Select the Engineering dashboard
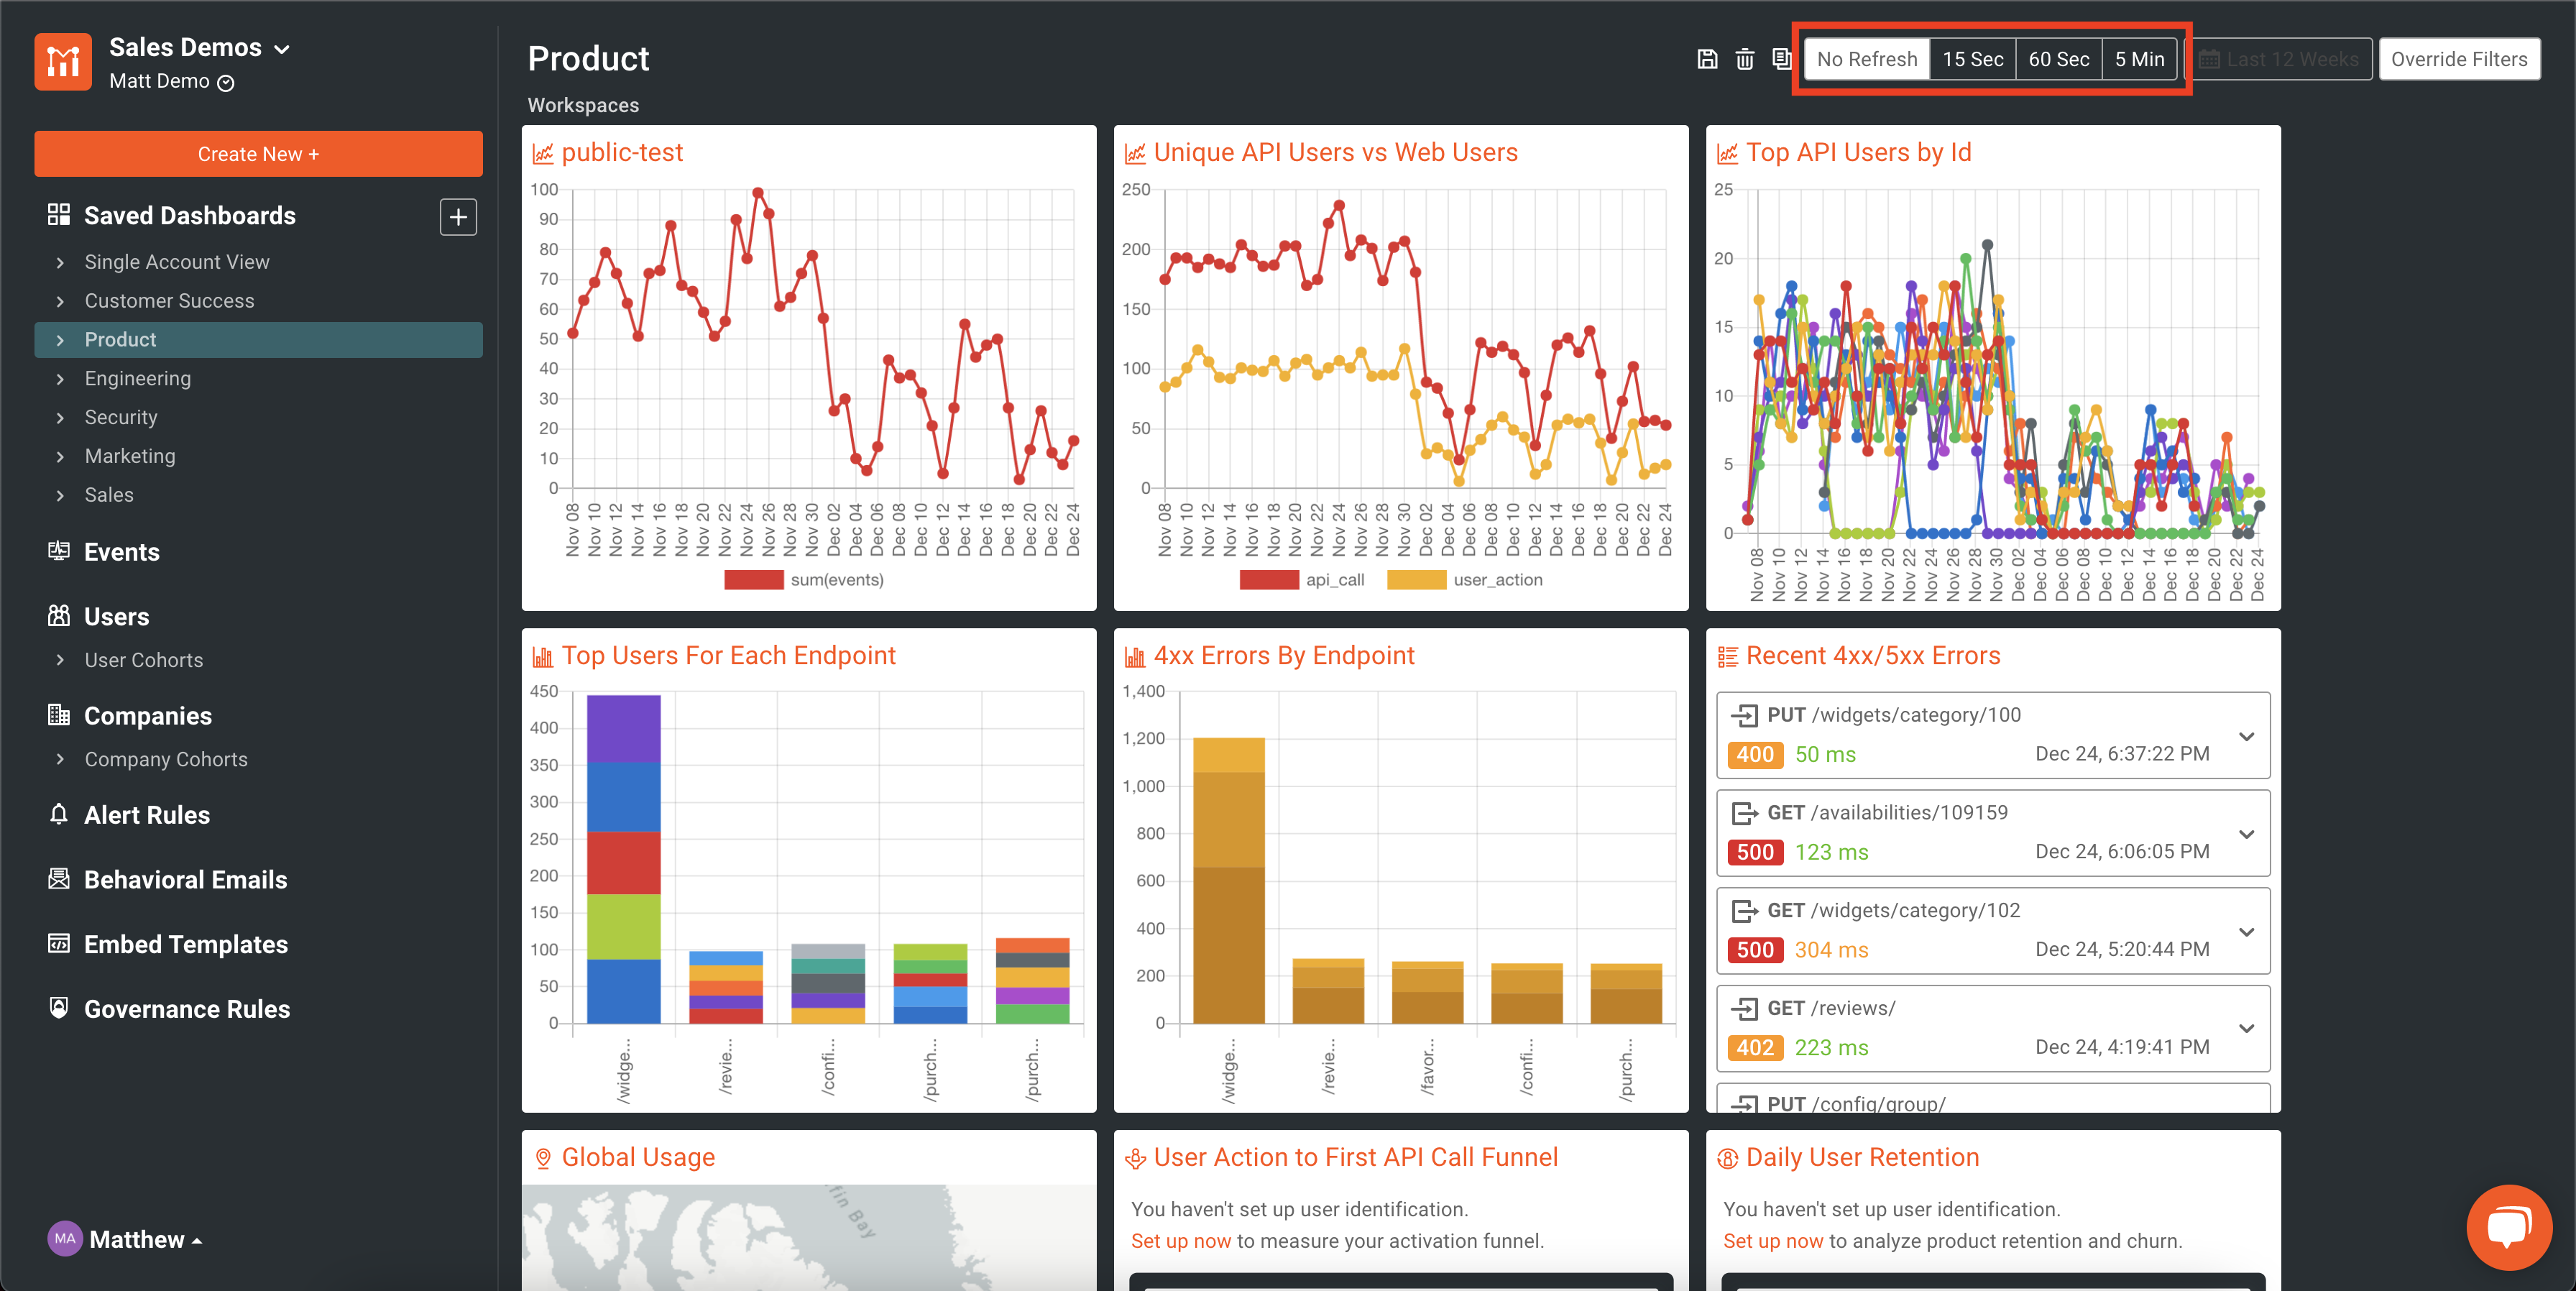 (137, 378)
